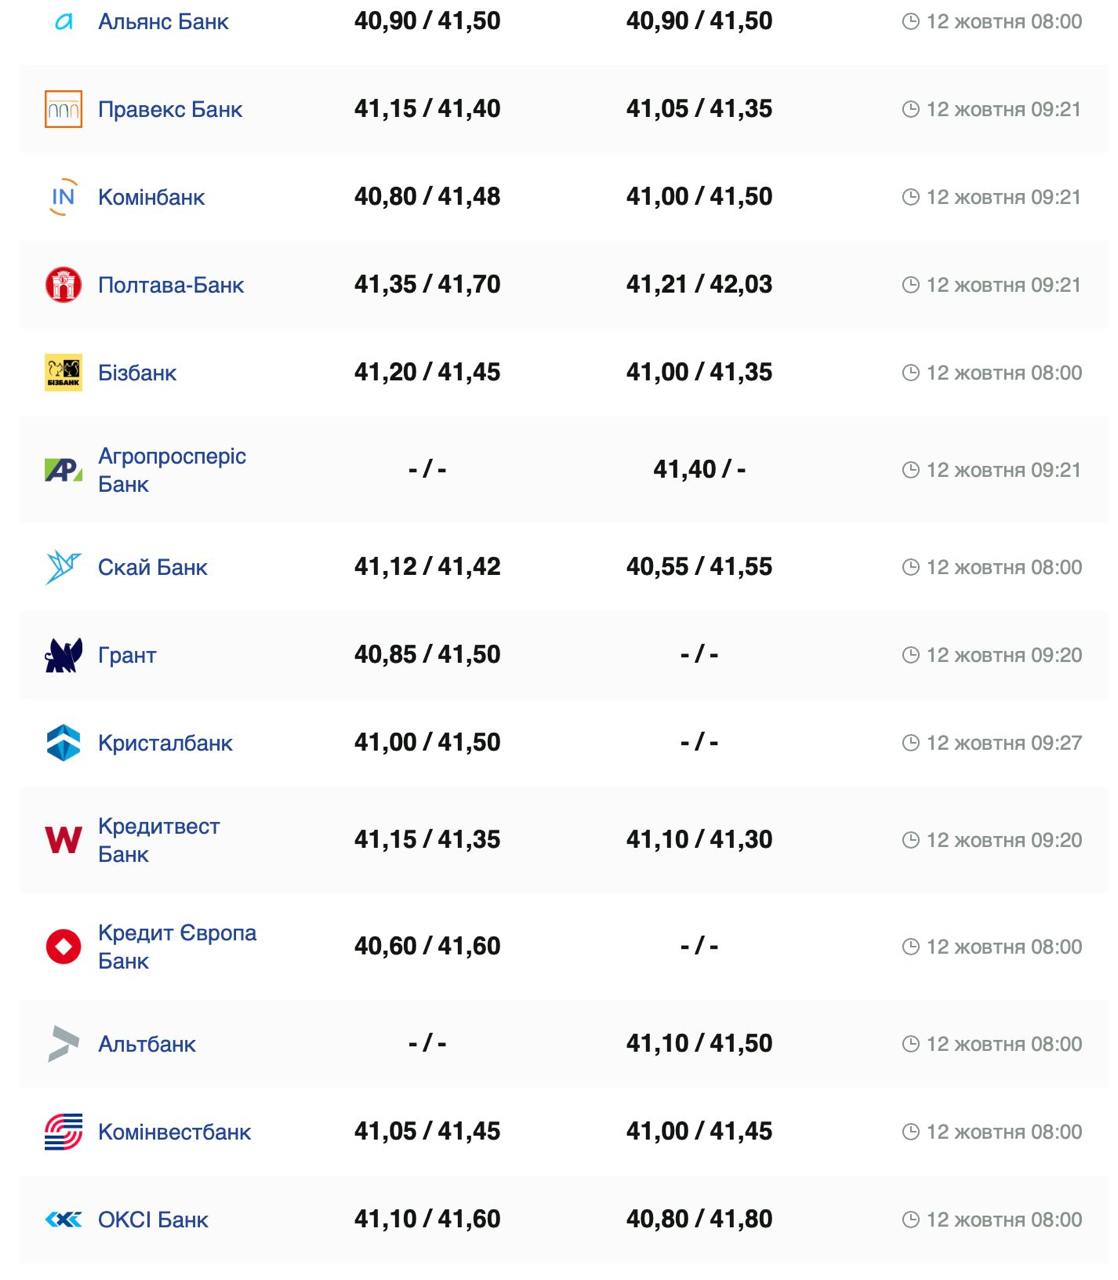Click the Грант bank logo icon

pos(63,655)
